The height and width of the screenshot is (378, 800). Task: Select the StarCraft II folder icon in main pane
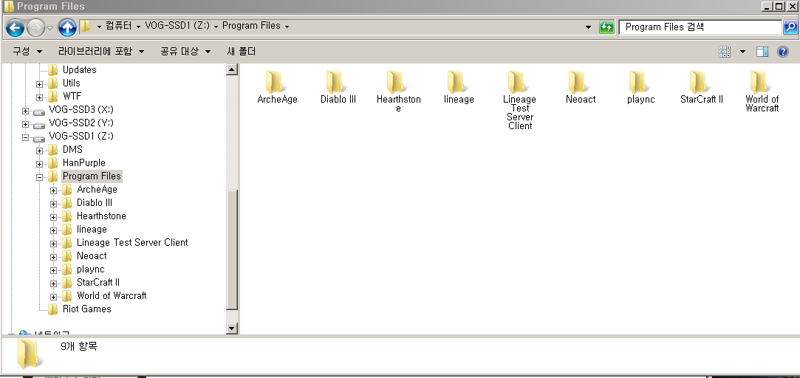(702, 87)
